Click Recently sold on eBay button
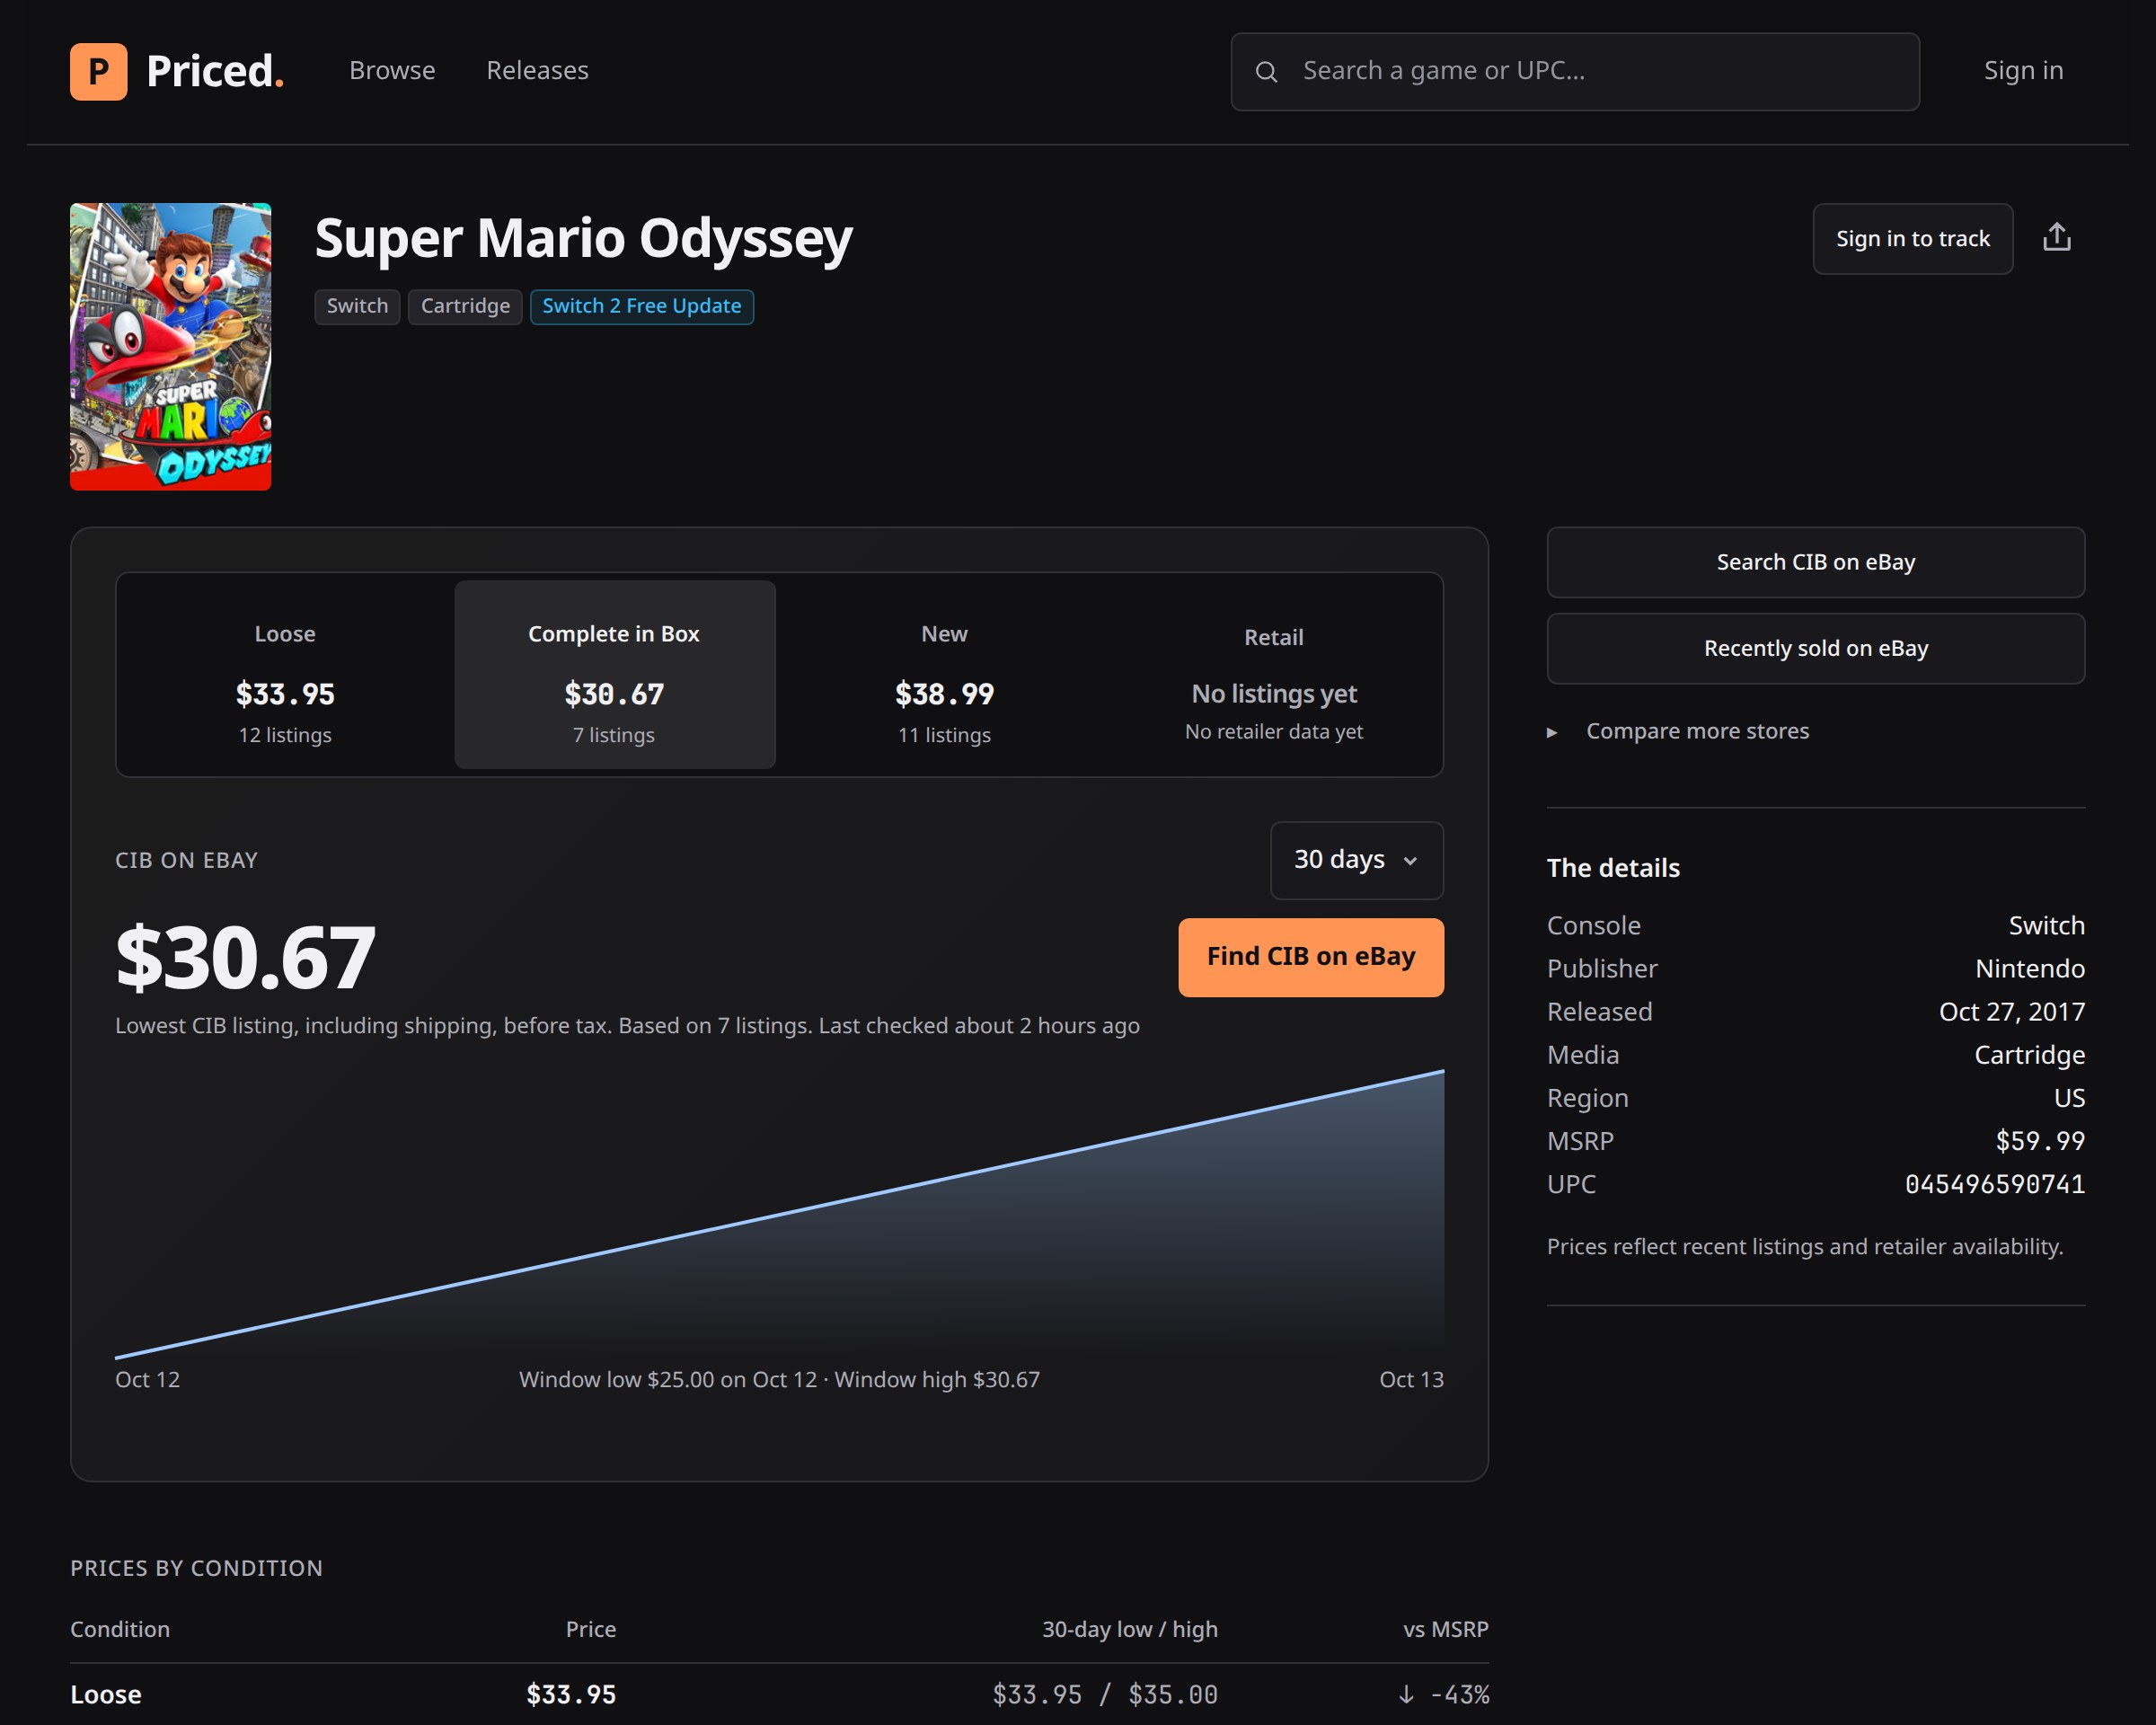 (1815, 649)
